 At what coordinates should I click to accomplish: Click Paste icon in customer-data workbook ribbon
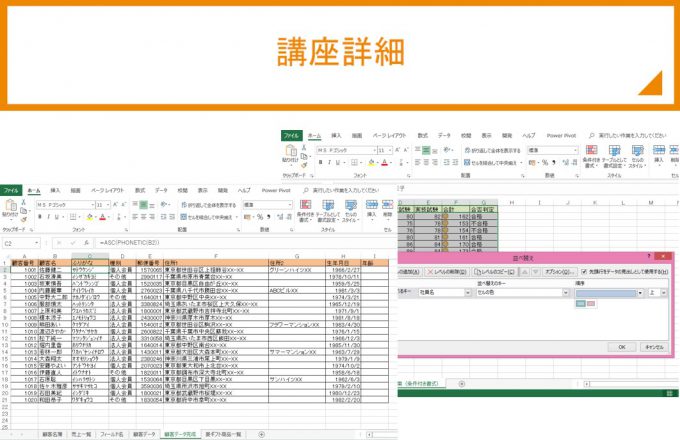(10, 205)
